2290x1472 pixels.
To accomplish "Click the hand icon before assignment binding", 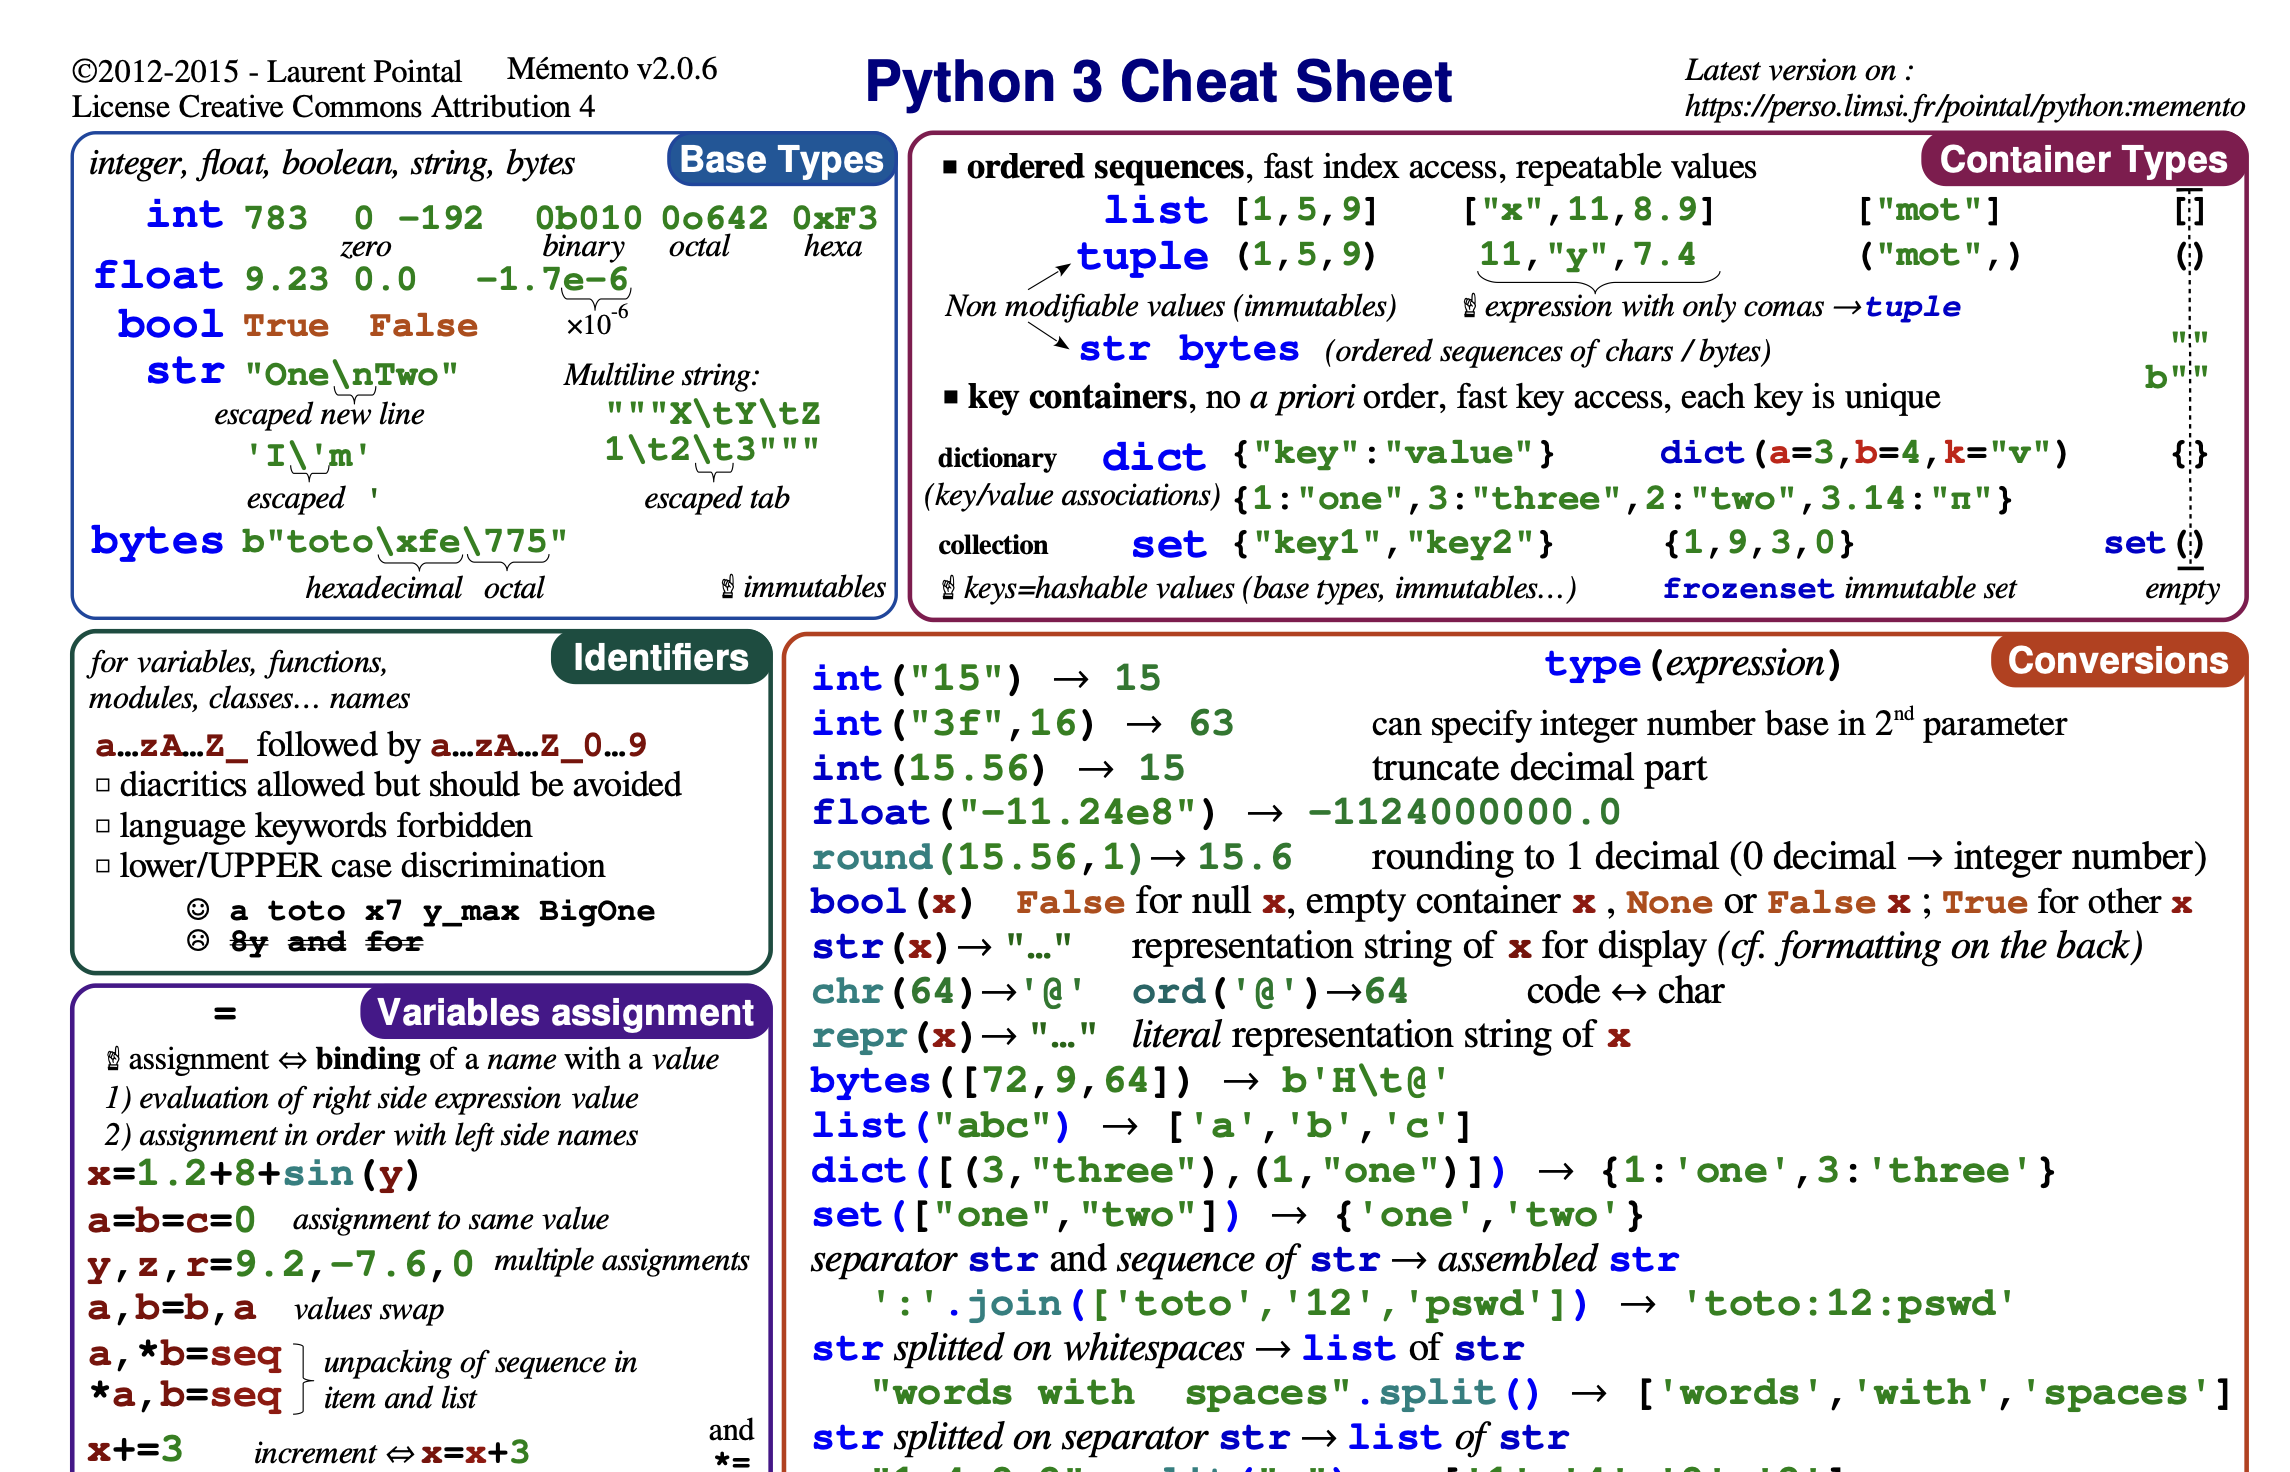I will [x=113, y=1059].
